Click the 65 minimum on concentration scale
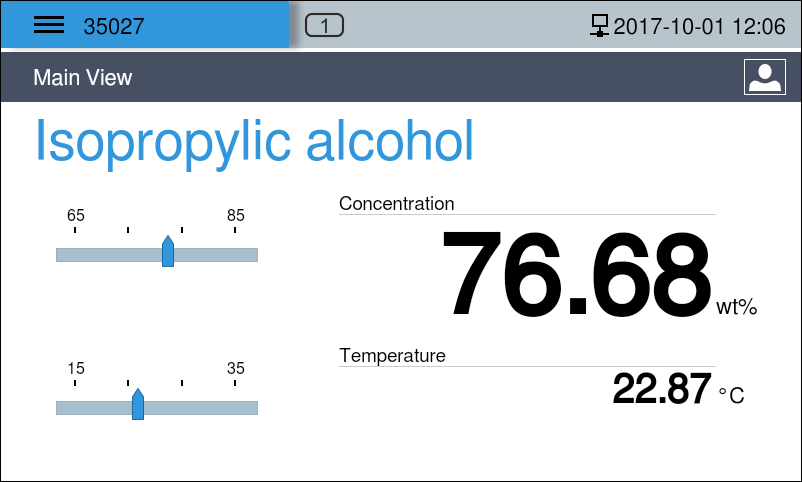The width and height of the screenshot is (802, 482). point(76,216)
